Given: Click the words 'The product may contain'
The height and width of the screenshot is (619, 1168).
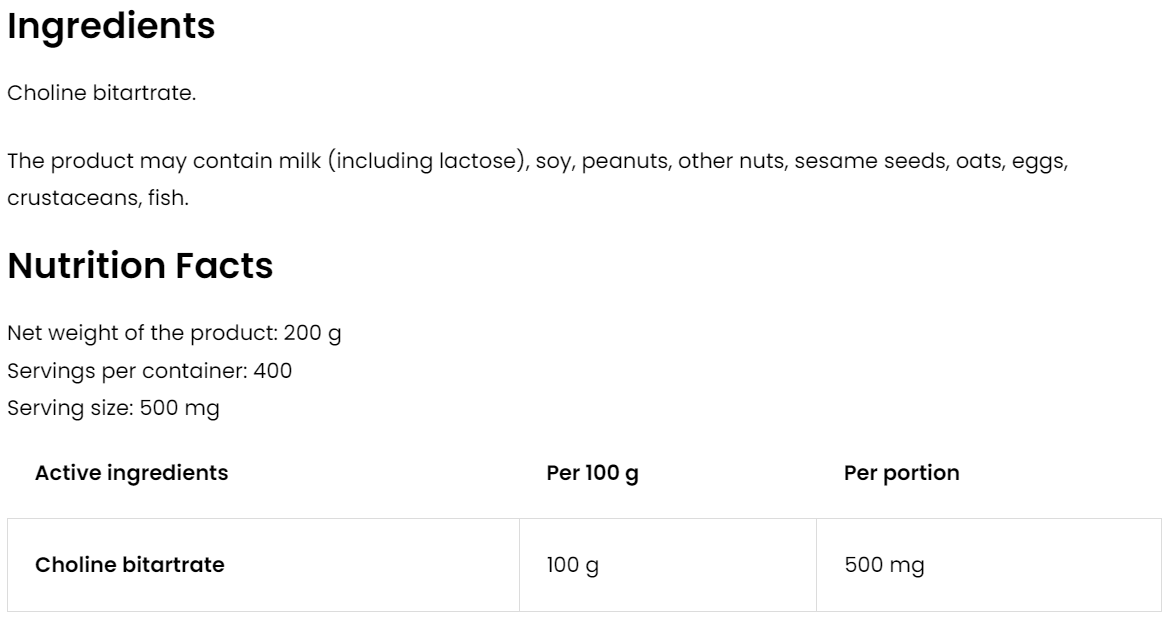Looking at the screenshot, I should tap(116, 161).
